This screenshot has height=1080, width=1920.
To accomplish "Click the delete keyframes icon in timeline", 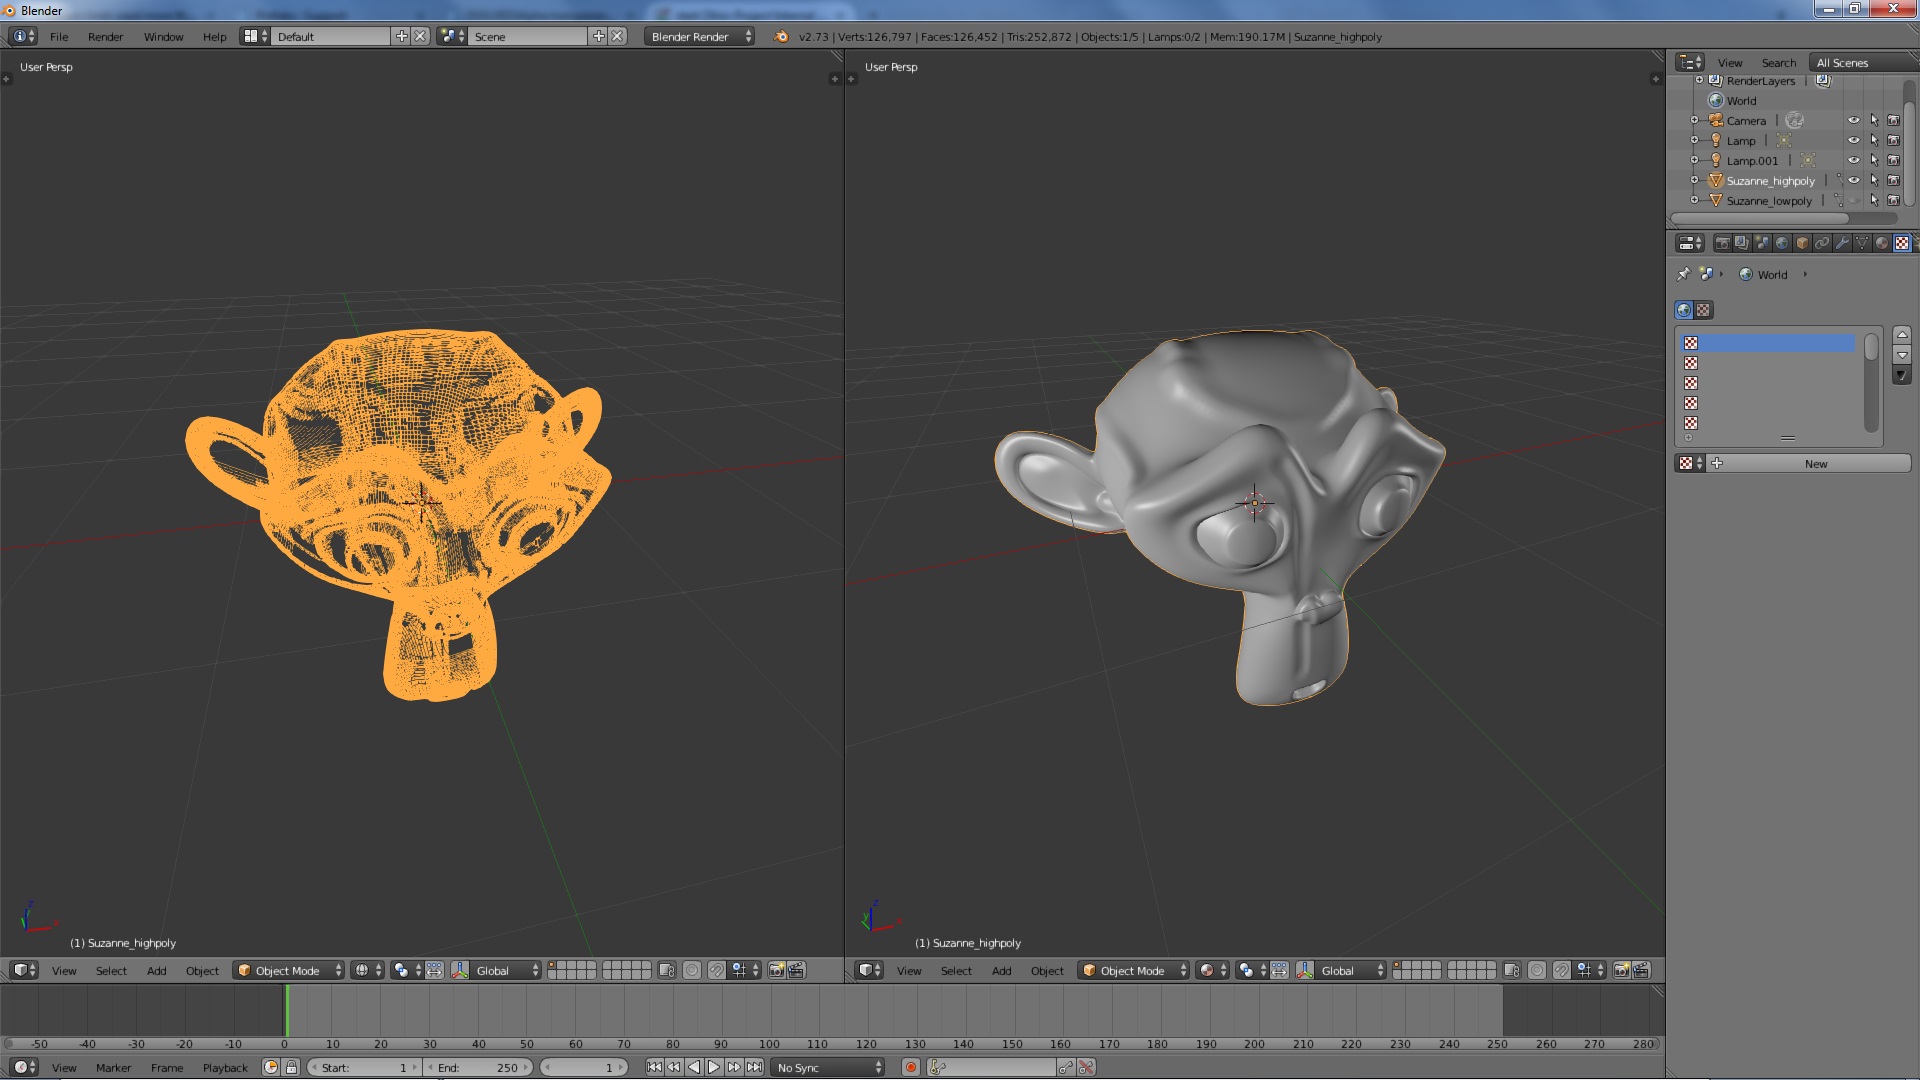I will tap(1086, 1067).
